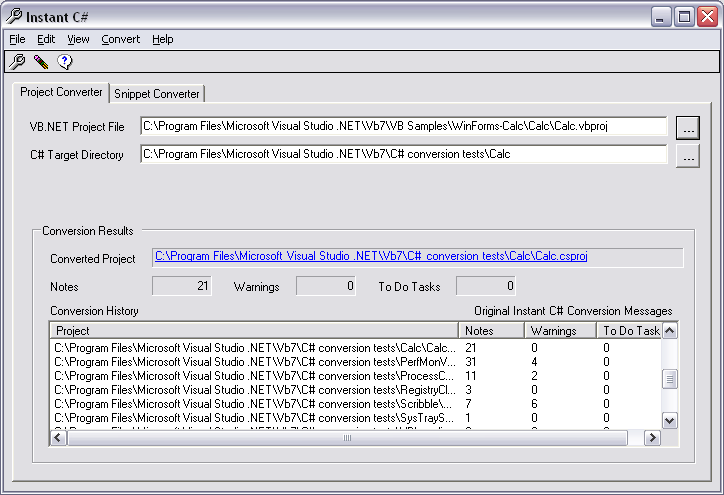Click the Instant C# title bar wrench icon
Image resolution: width=724 pixels, height=495 pixels.
point(14,16)
